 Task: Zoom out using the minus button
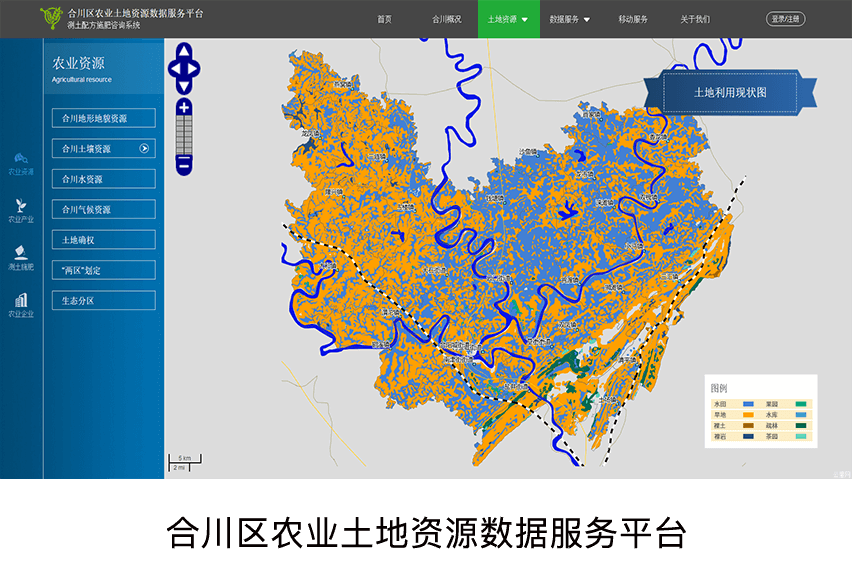pyautogui.click(x=184, y=162)
